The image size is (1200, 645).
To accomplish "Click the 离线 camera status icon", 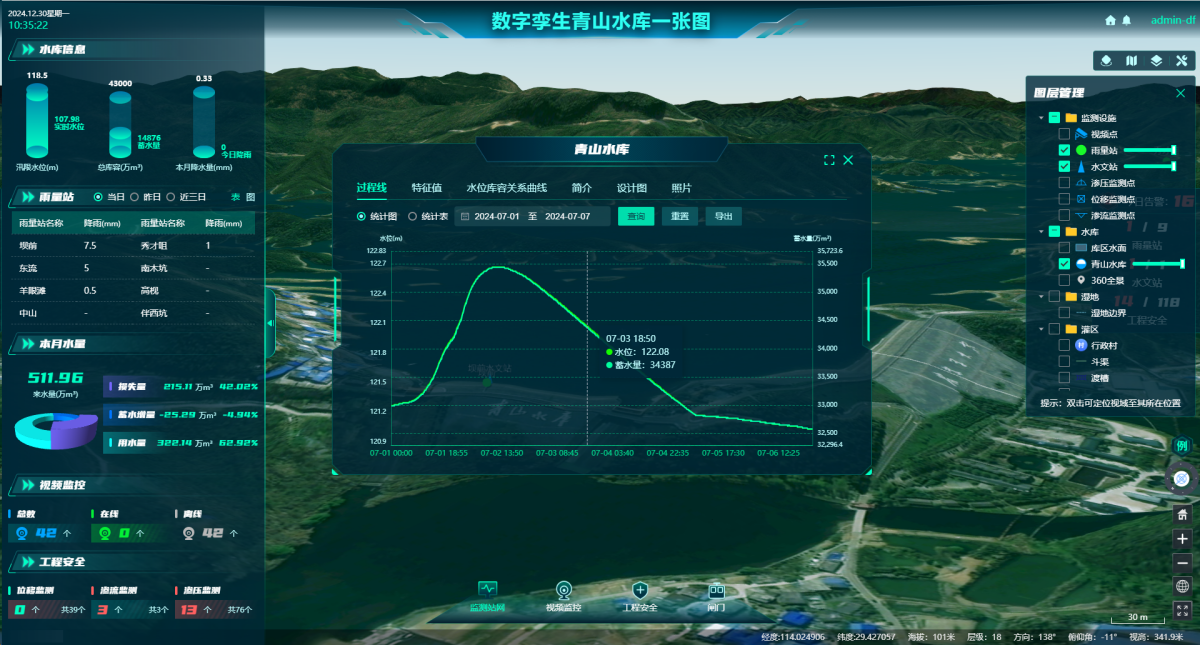I will point(187,533).
